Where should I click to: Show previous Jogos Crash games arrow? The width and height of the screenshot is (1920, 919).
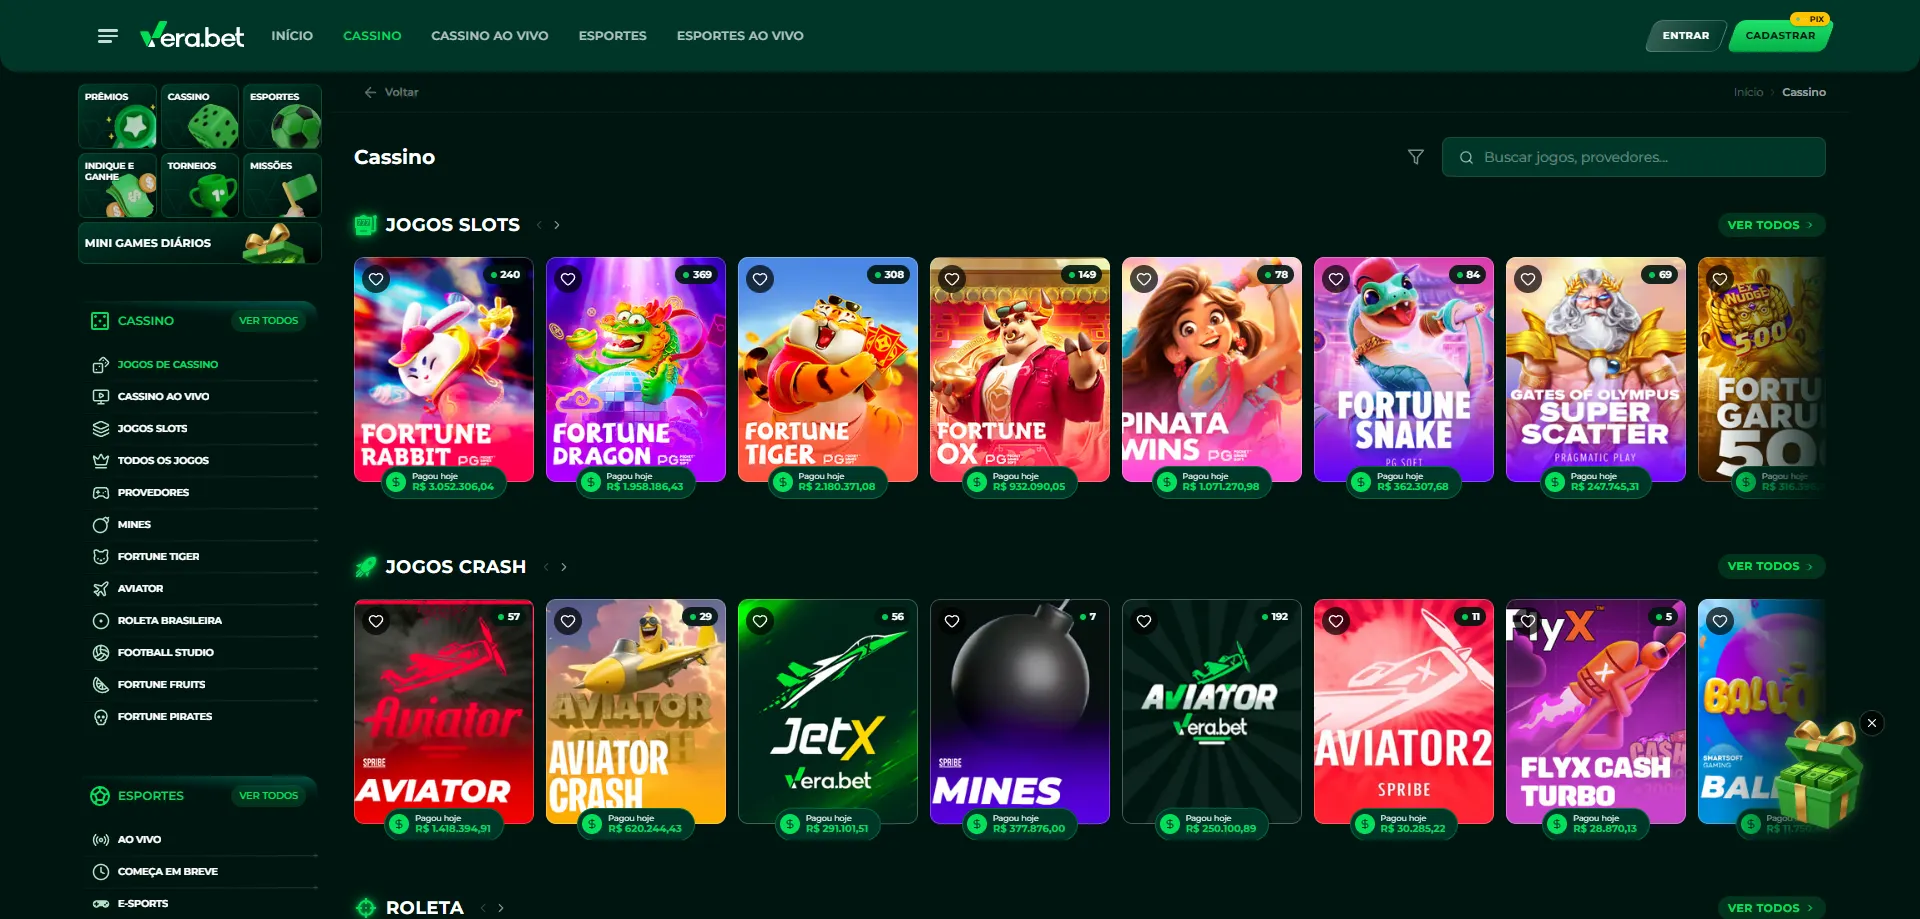[546, 567]
